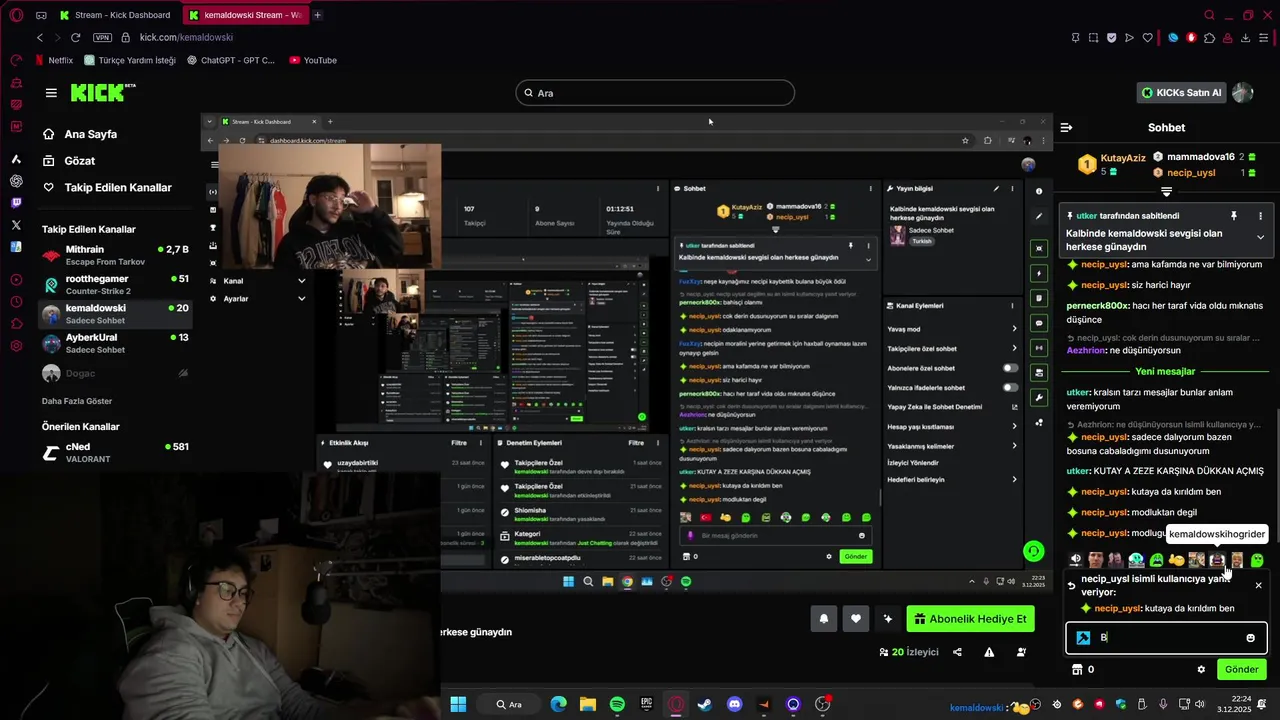Image resolution: width=1280 pixels, height=720 pixels.
Task: Go back in Opera browser
Action: pyautogui.click(x=40, y=37)
